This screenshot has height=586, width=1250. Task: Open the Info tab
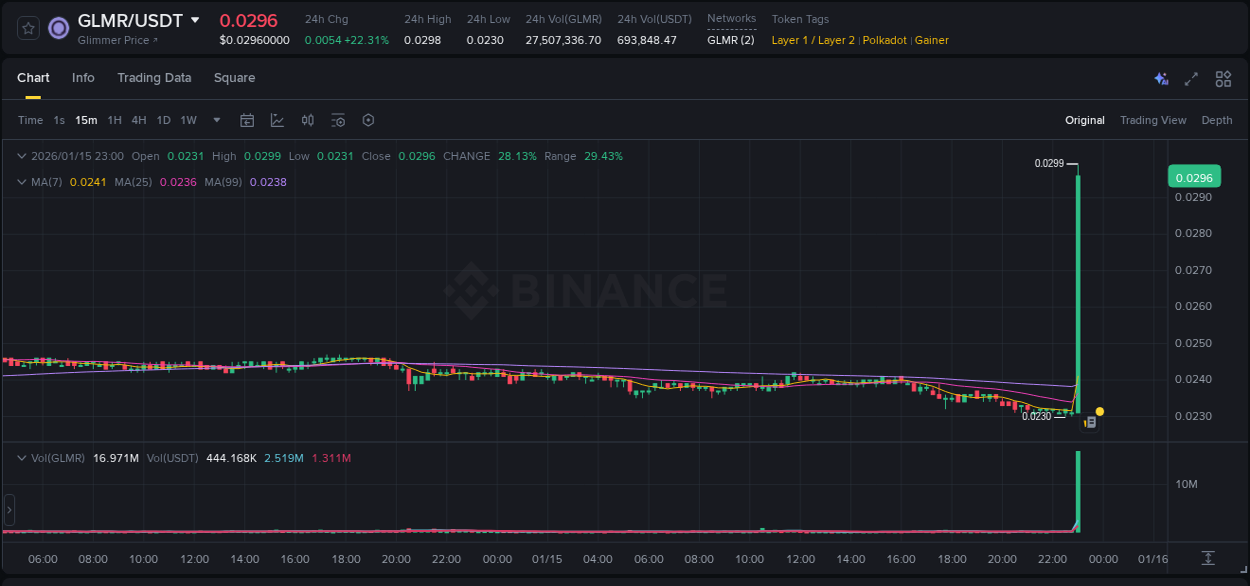tap(83, 77)
